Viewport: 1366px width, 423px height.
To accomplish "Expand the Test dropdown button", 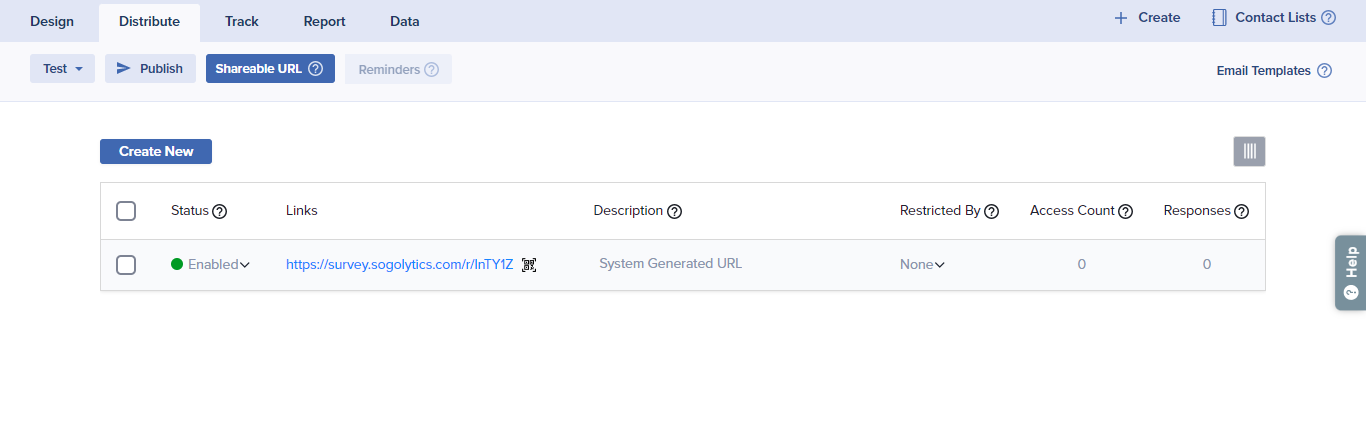I will (x=62, y=69).
